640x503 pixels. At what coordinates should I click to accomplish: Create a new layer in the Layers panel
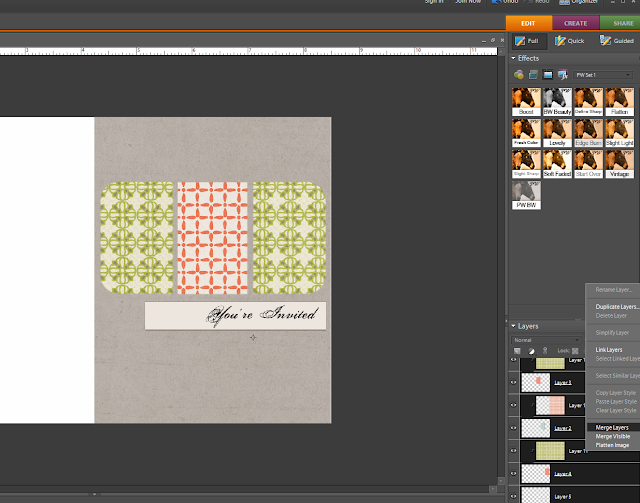coord(518,351)
